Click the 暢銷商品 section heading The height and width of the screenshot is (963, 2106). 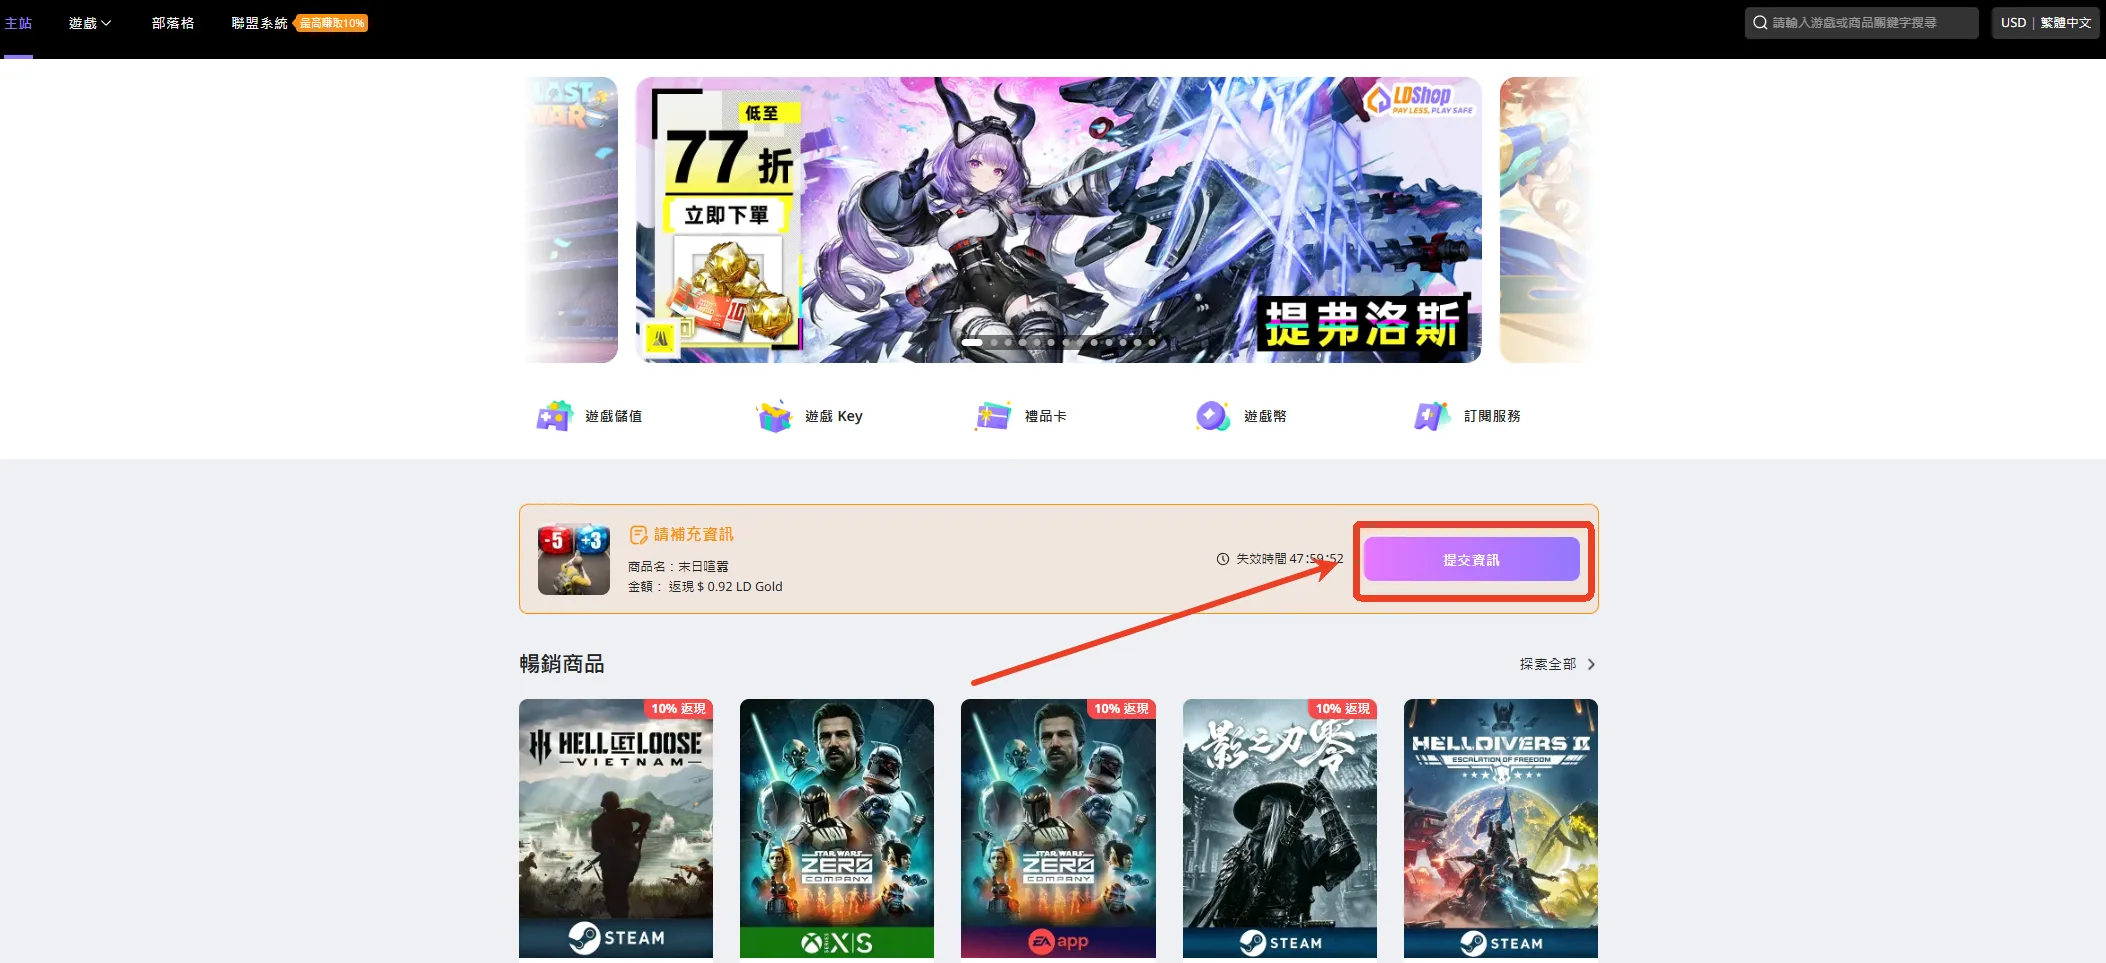(x=562, y=664)
